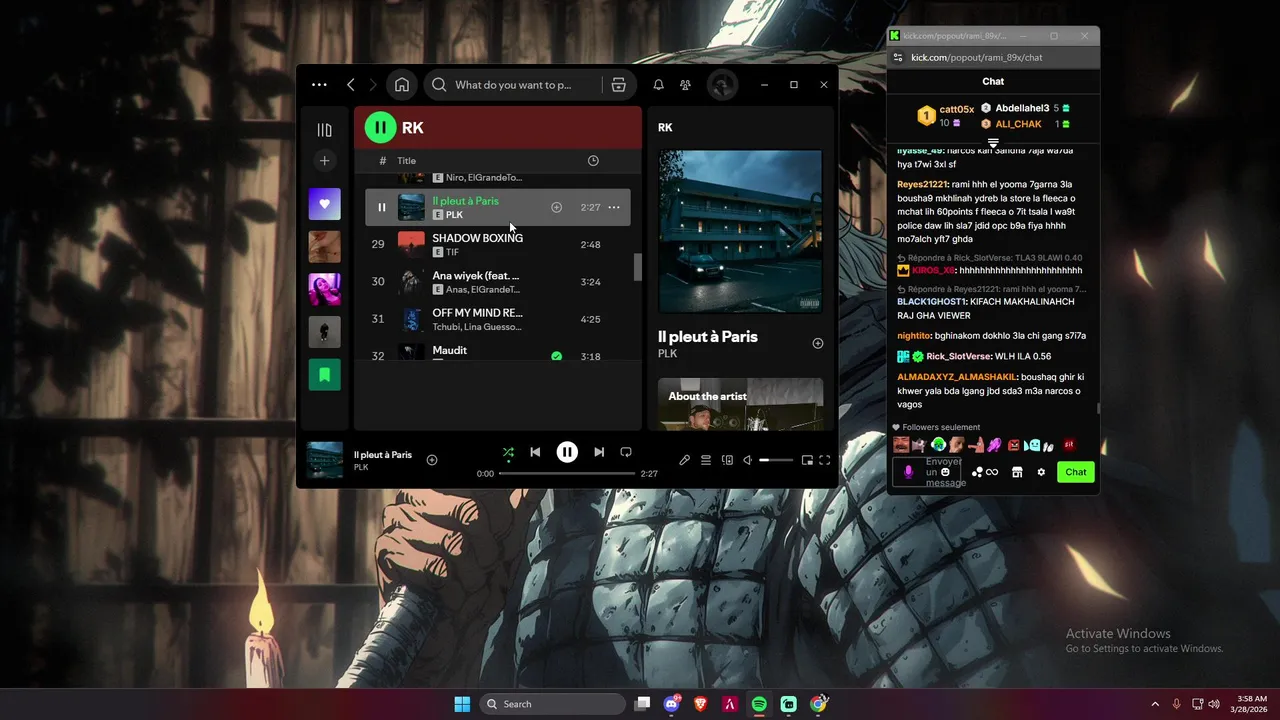Open artist TIF link

coord(452,252)
